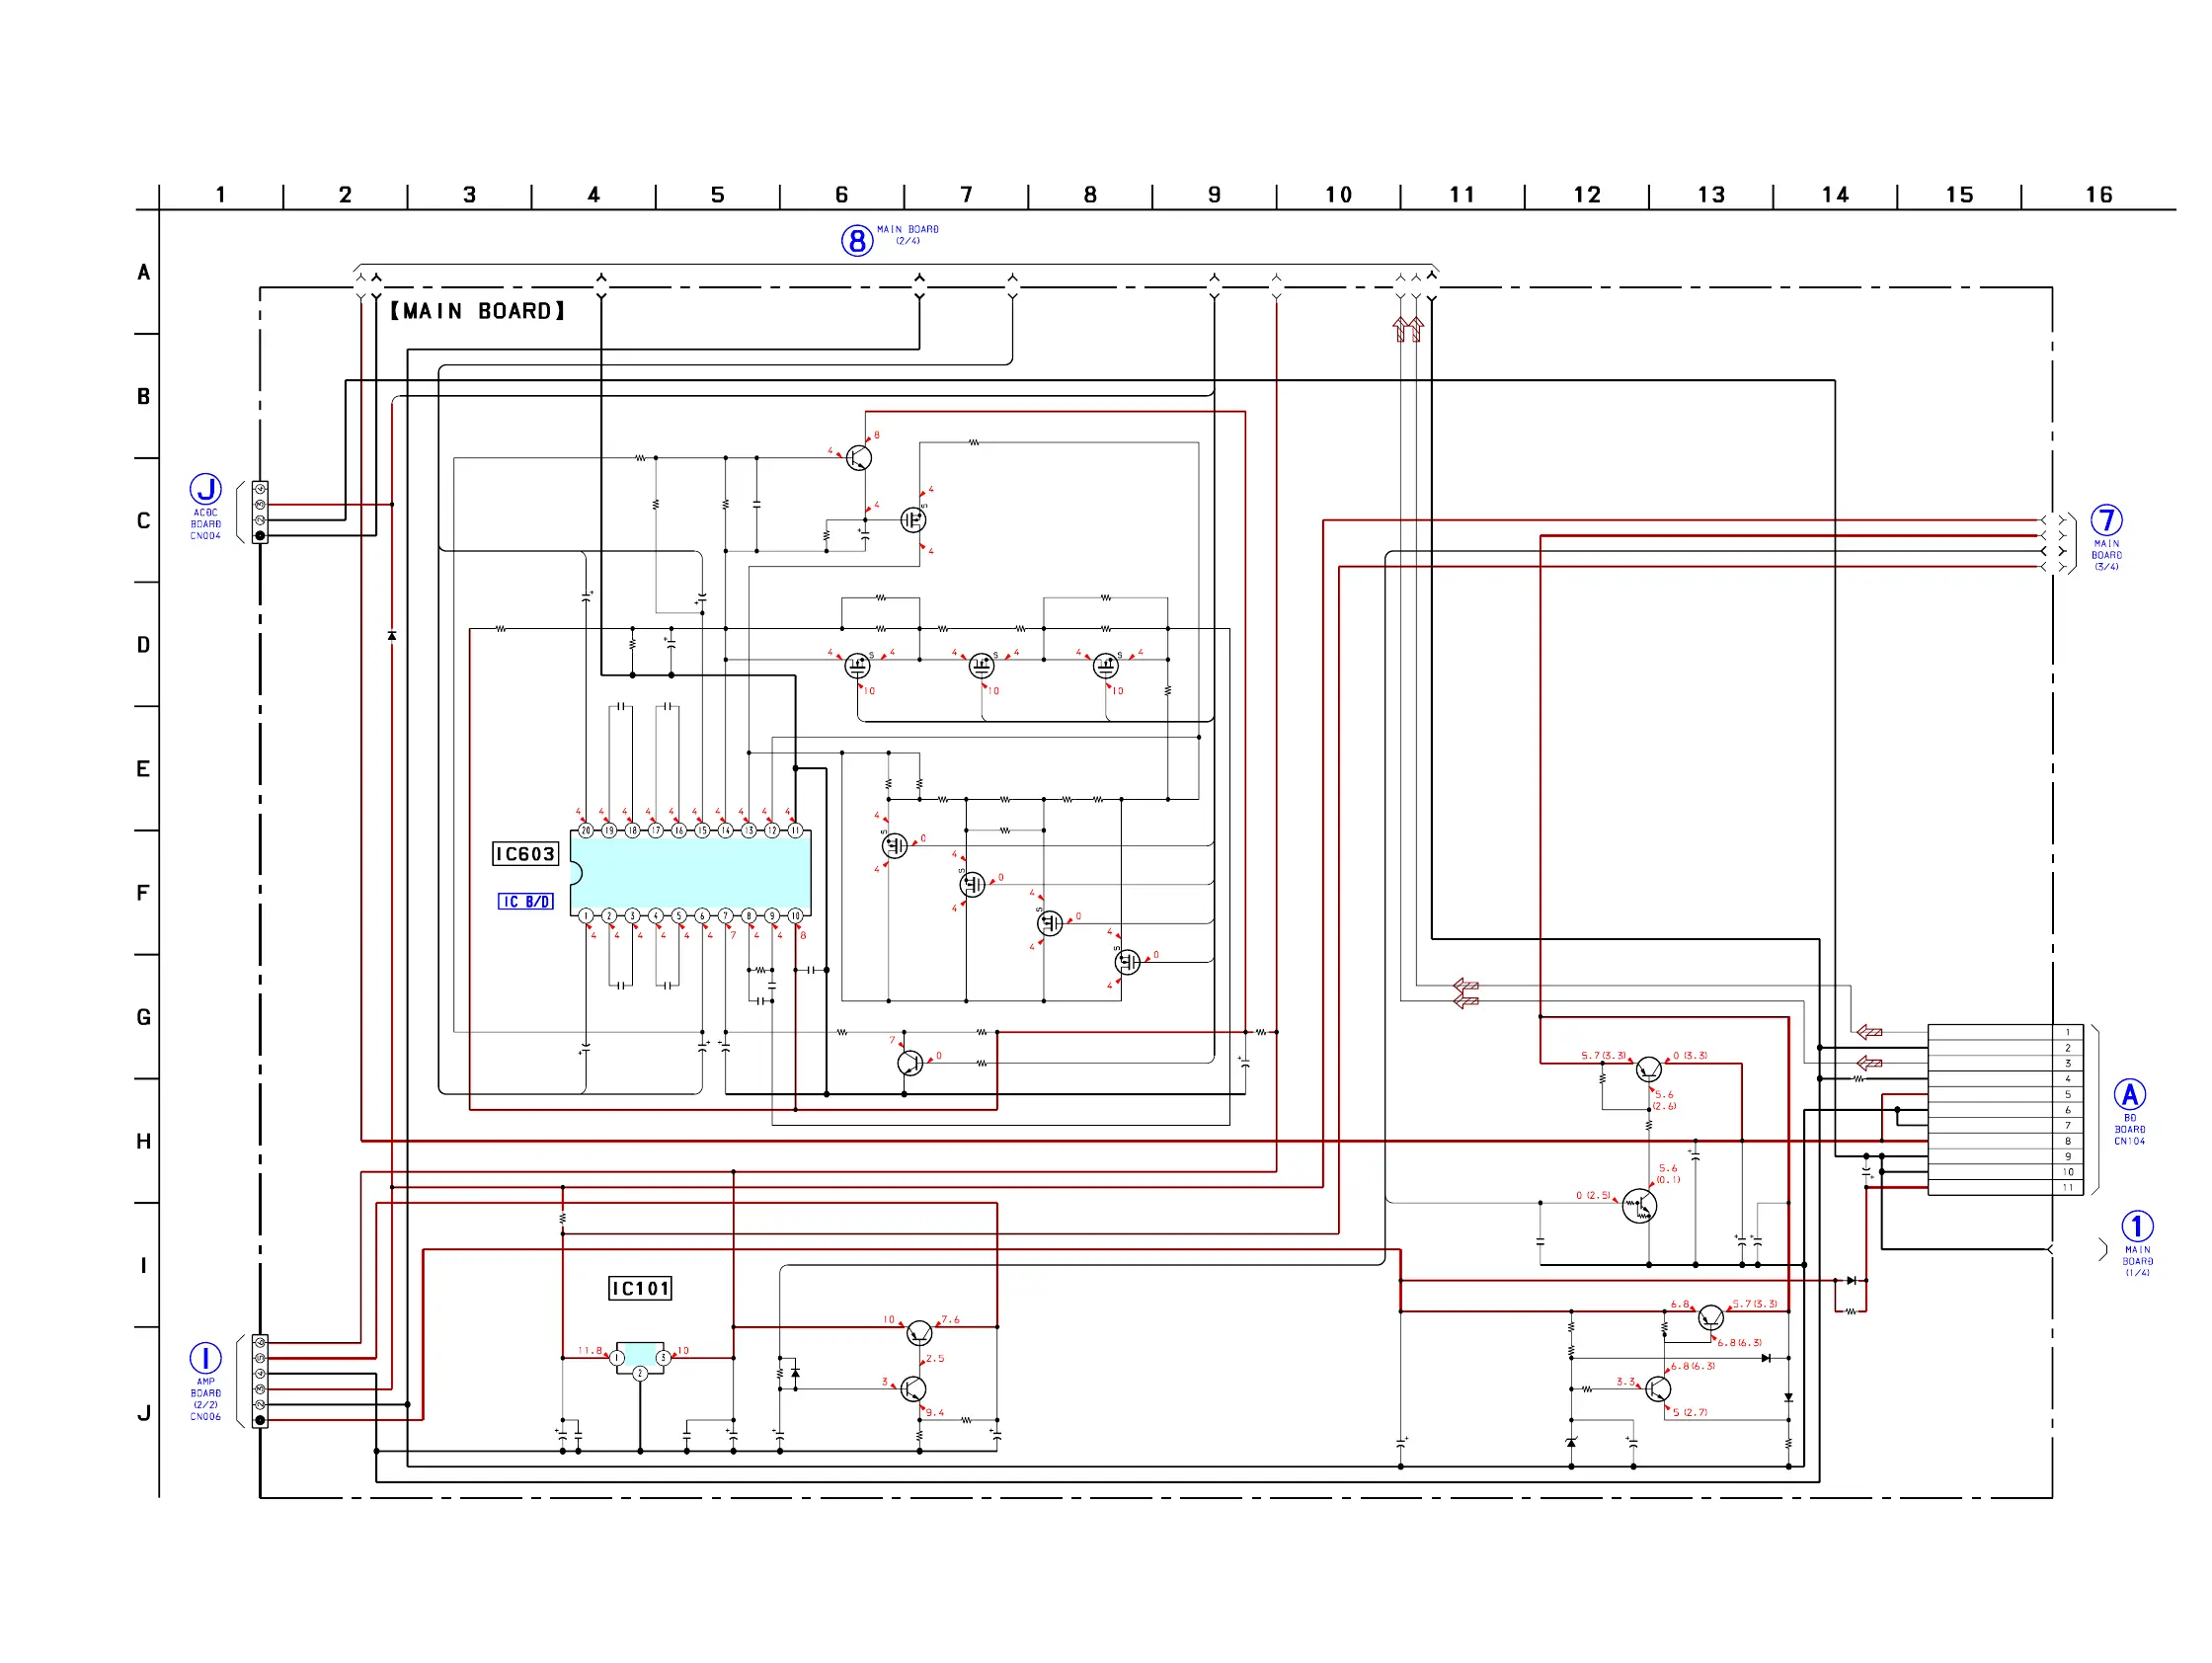The width and height of the screenshot is (2212, 1663).
Task: Click the IC603 boxed label
Action: 525,854
